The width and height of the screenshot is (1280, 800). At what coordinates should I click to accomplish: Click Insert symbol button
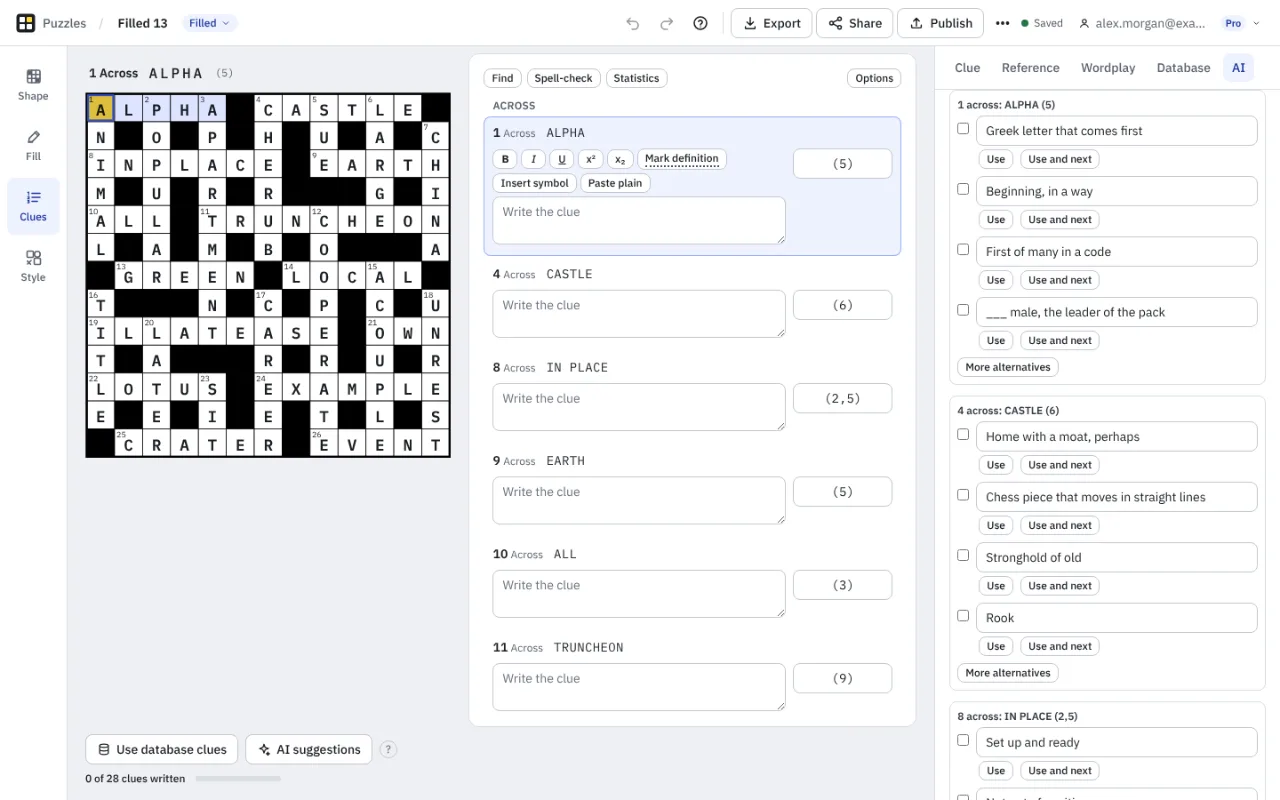click(534, 183)
